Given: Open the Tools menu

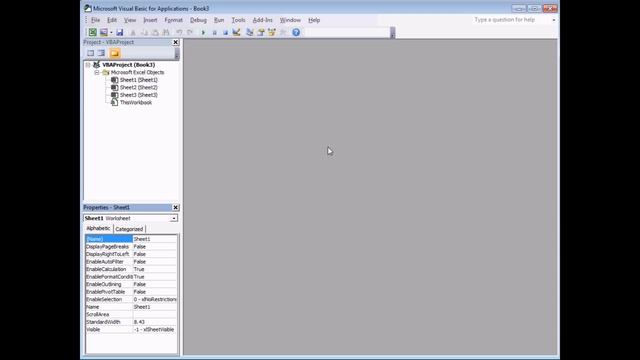Looking at the screenshot, I should 238,20.
